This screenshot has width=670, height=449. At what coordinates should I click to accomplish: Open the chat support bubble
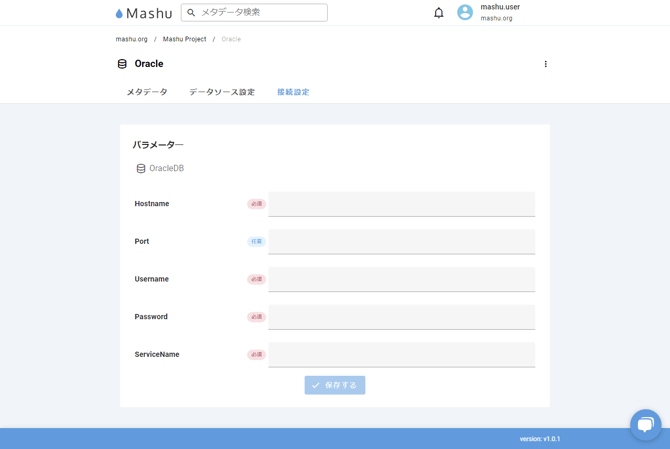645,424
